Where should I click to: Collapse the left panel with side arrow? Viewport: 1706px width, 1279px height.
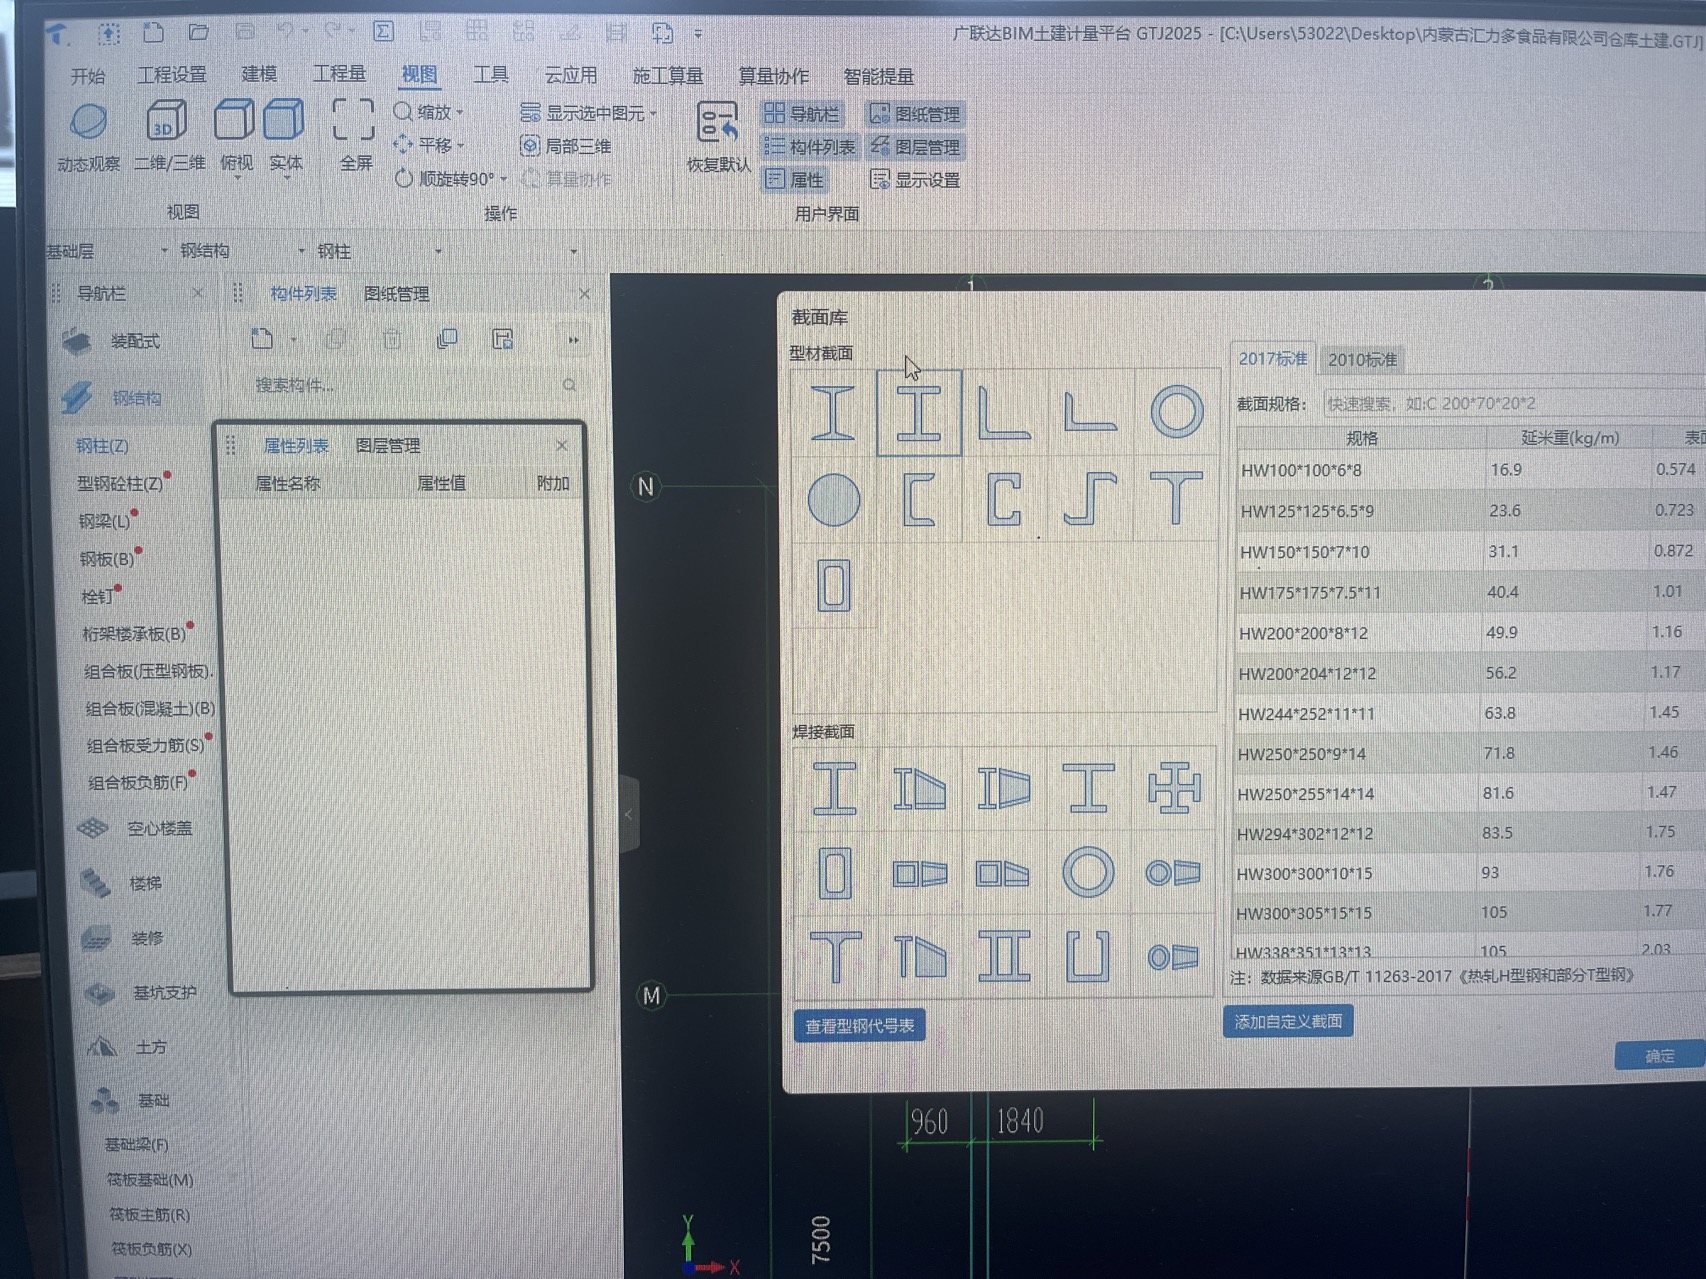point(628,814)
